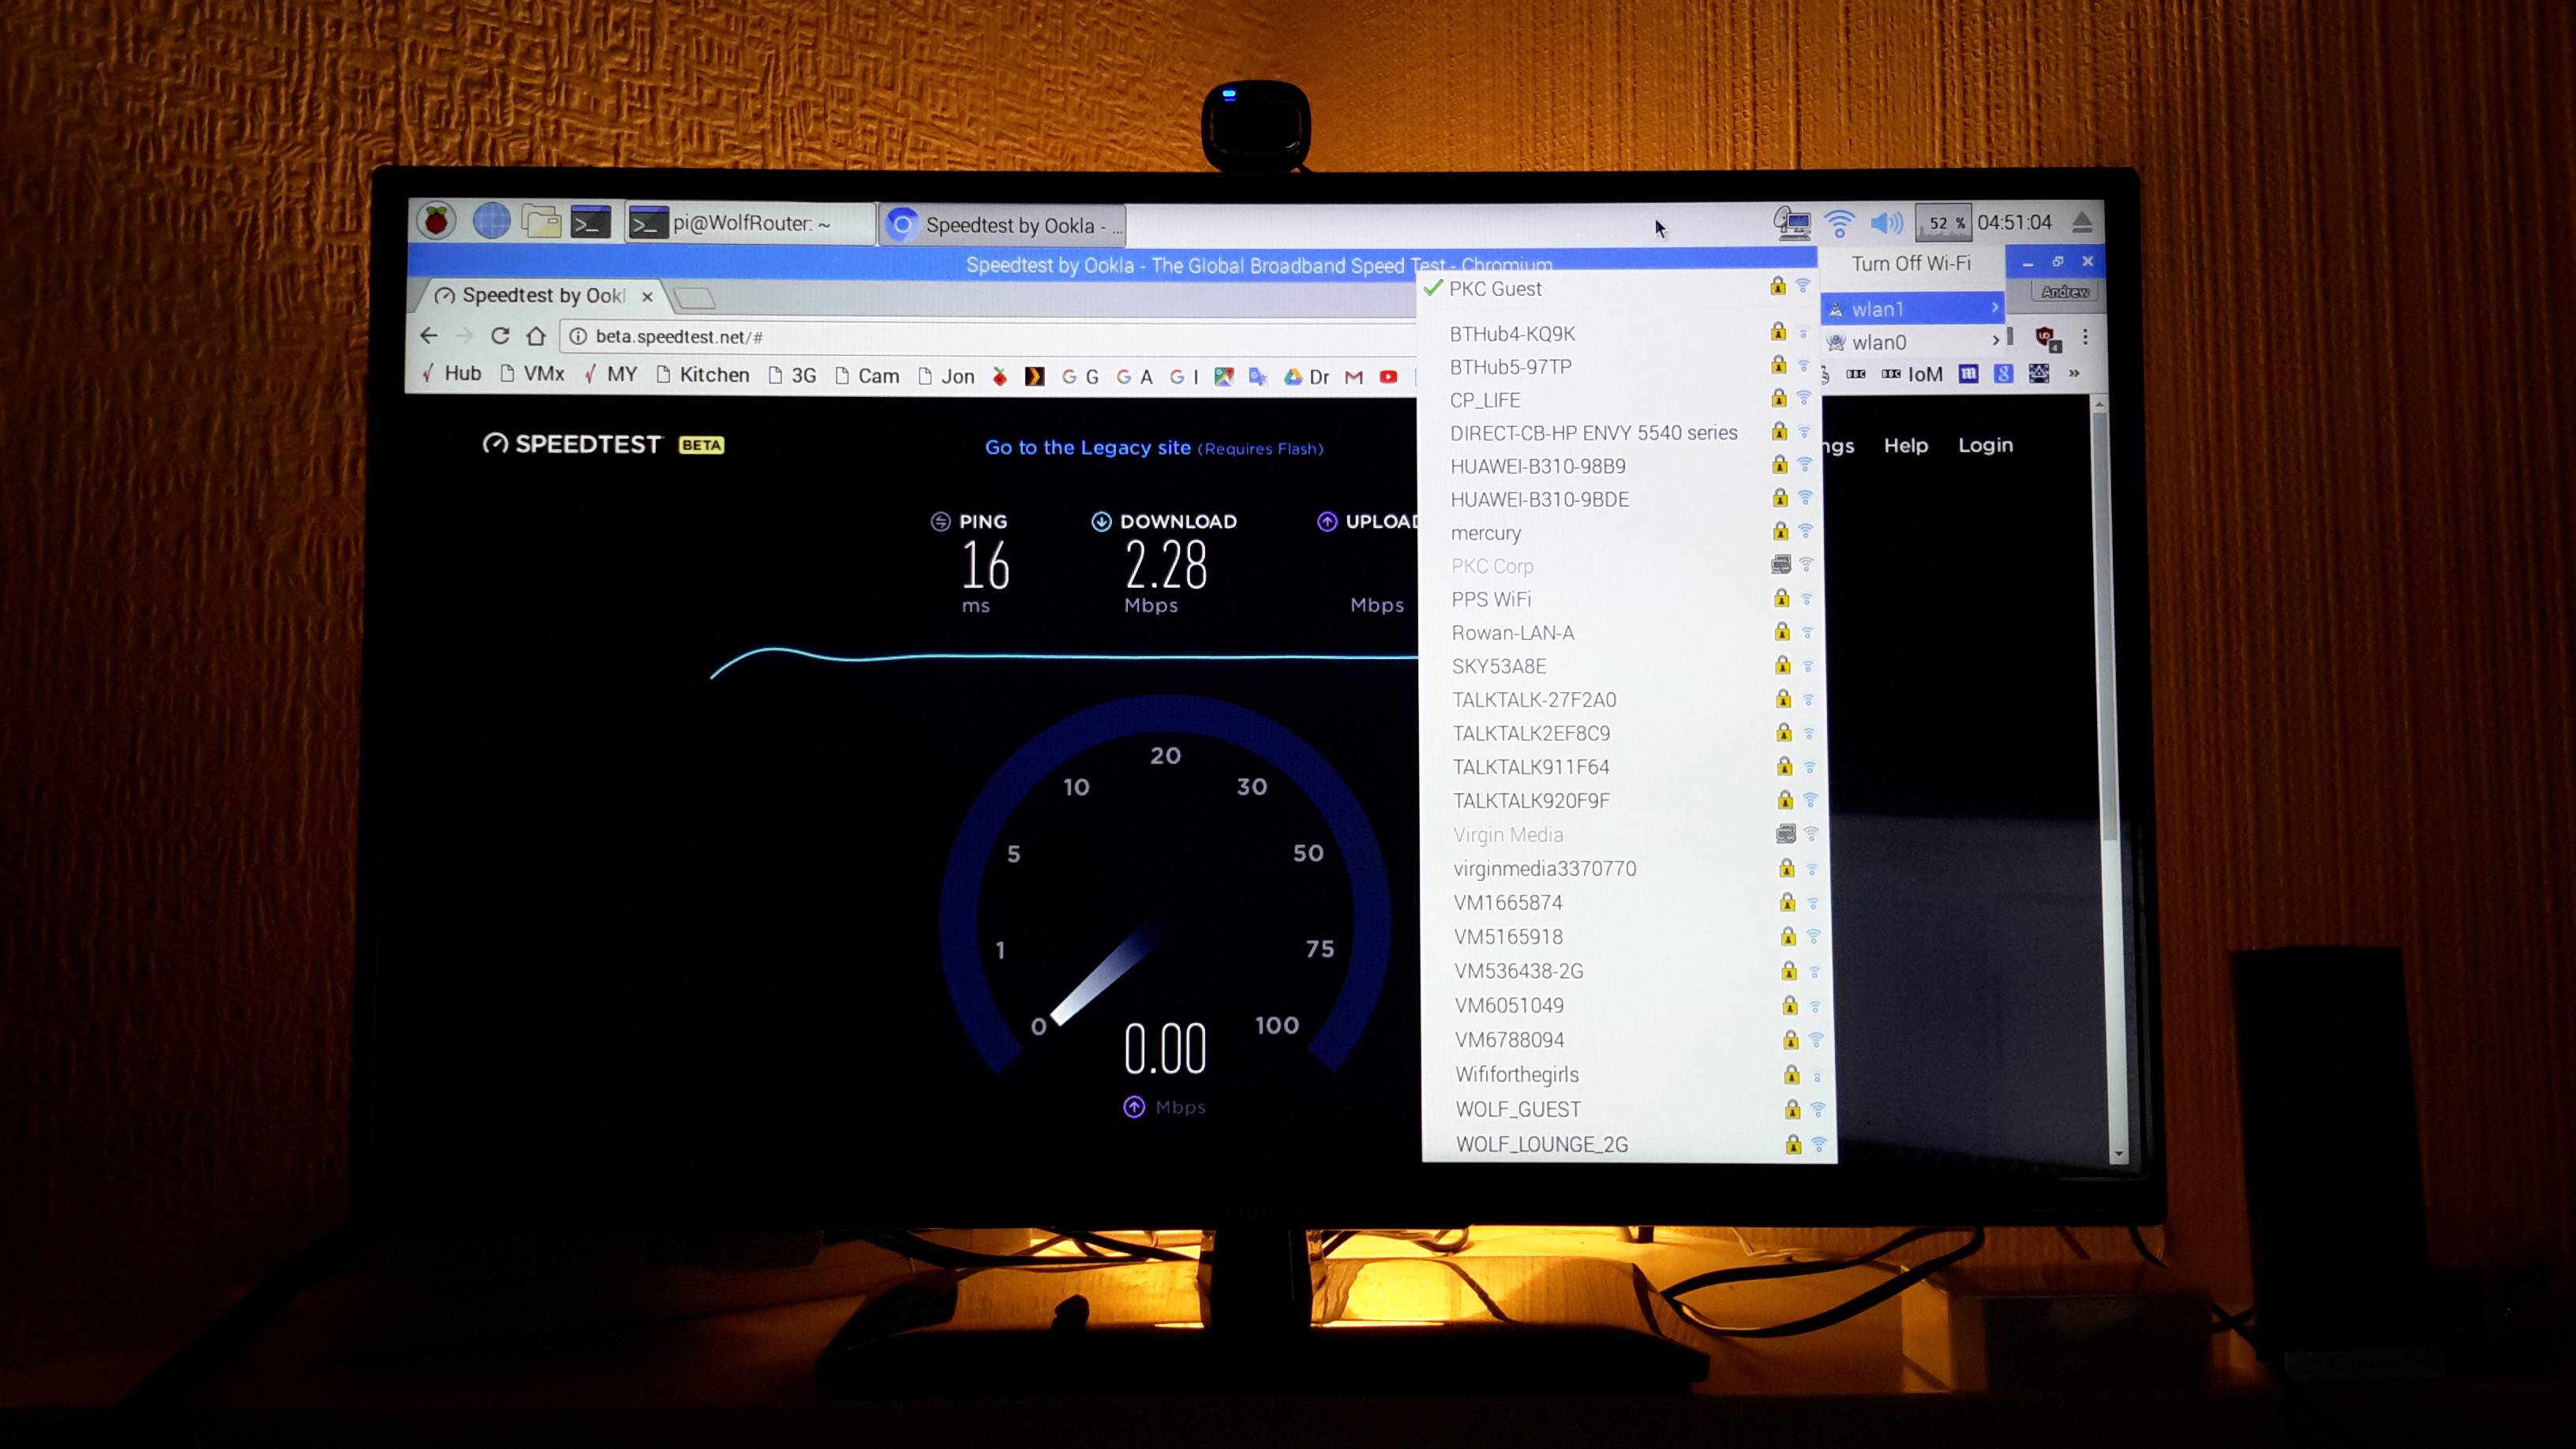Connect to HUAWEI-B310-9BDE
The height and width of the screenshot is (1449, 2576).
pos(1621,498)
